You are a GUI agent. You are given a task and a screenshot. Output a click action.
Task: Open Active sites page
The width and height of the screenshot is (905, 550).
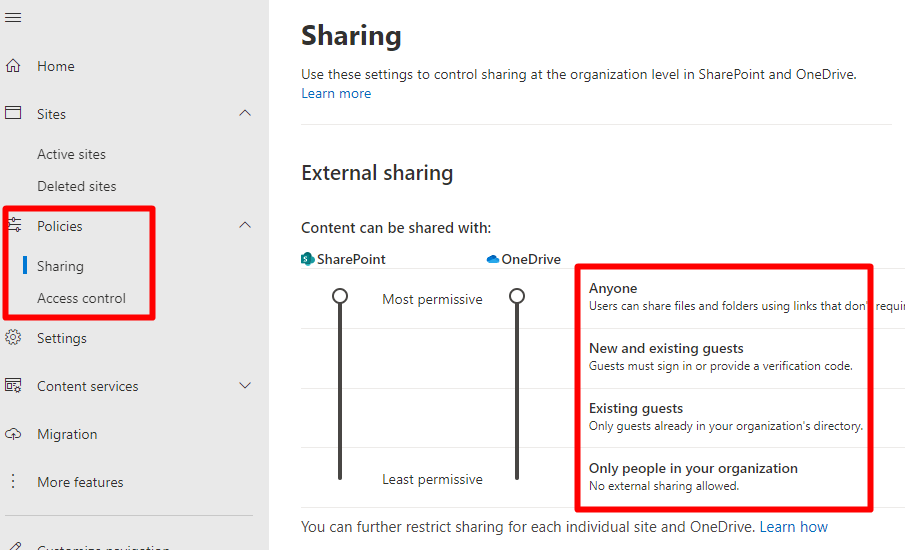[71, 154]
